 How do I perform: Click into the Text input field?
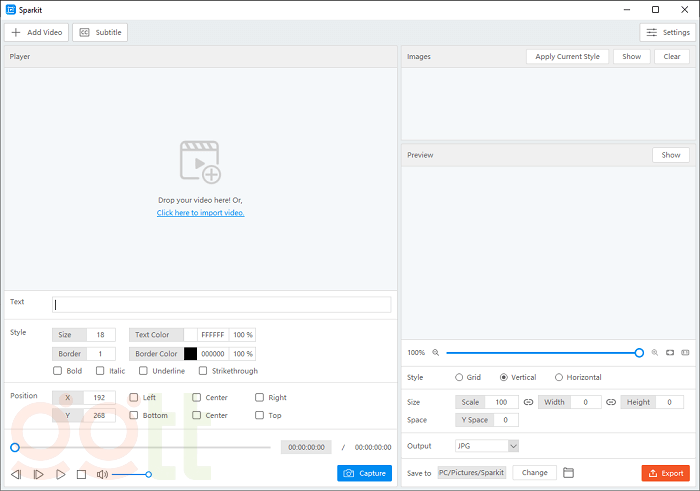click(221, 305)
